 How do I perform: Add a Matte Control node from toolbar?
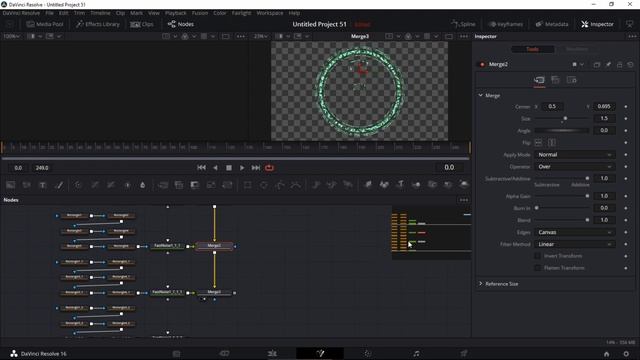click(195, 185)
